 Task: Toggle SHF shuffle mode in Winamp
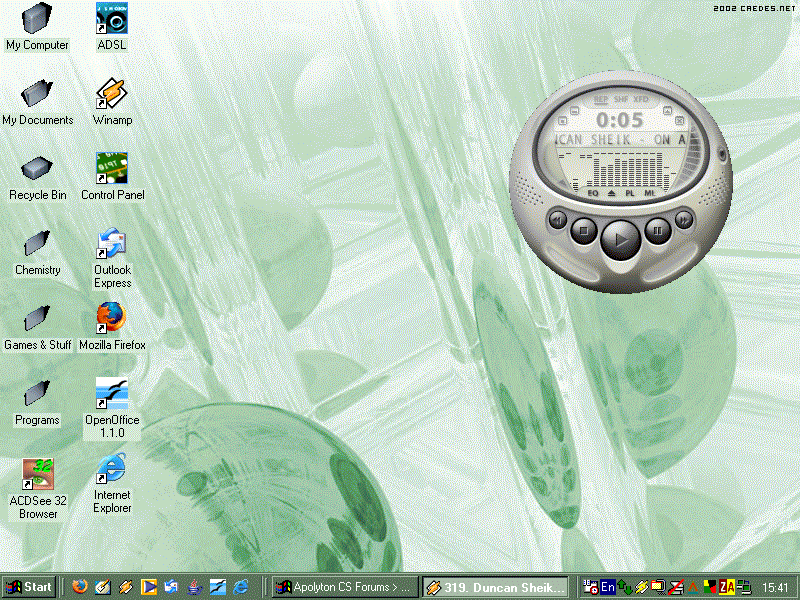coord(620,100)
